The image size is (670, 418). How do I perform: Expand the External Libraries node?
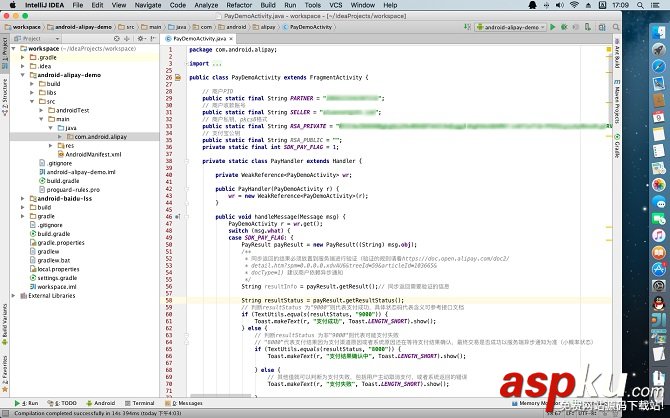(x=13, y=296)
